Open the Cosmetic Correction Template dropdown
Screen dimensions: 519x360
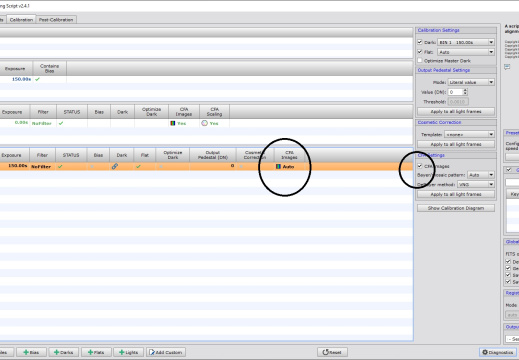click(469, 134)
